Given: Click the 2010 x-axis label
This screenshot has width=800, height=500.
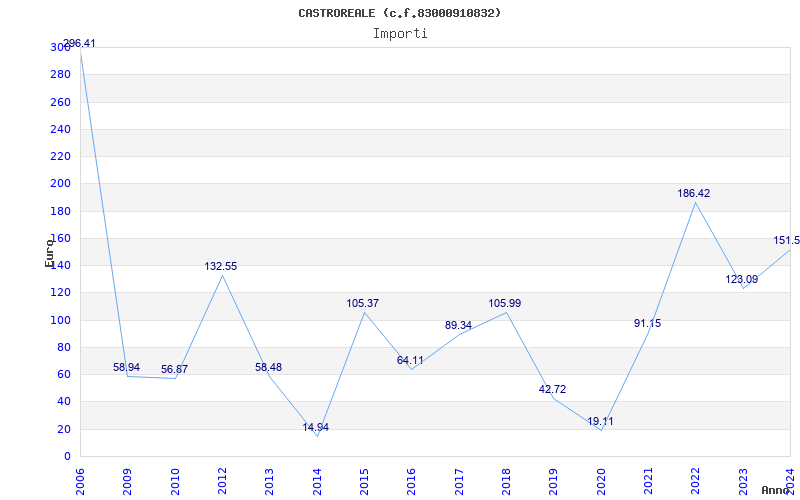Looking at the screenshot, I should [175, 482].
